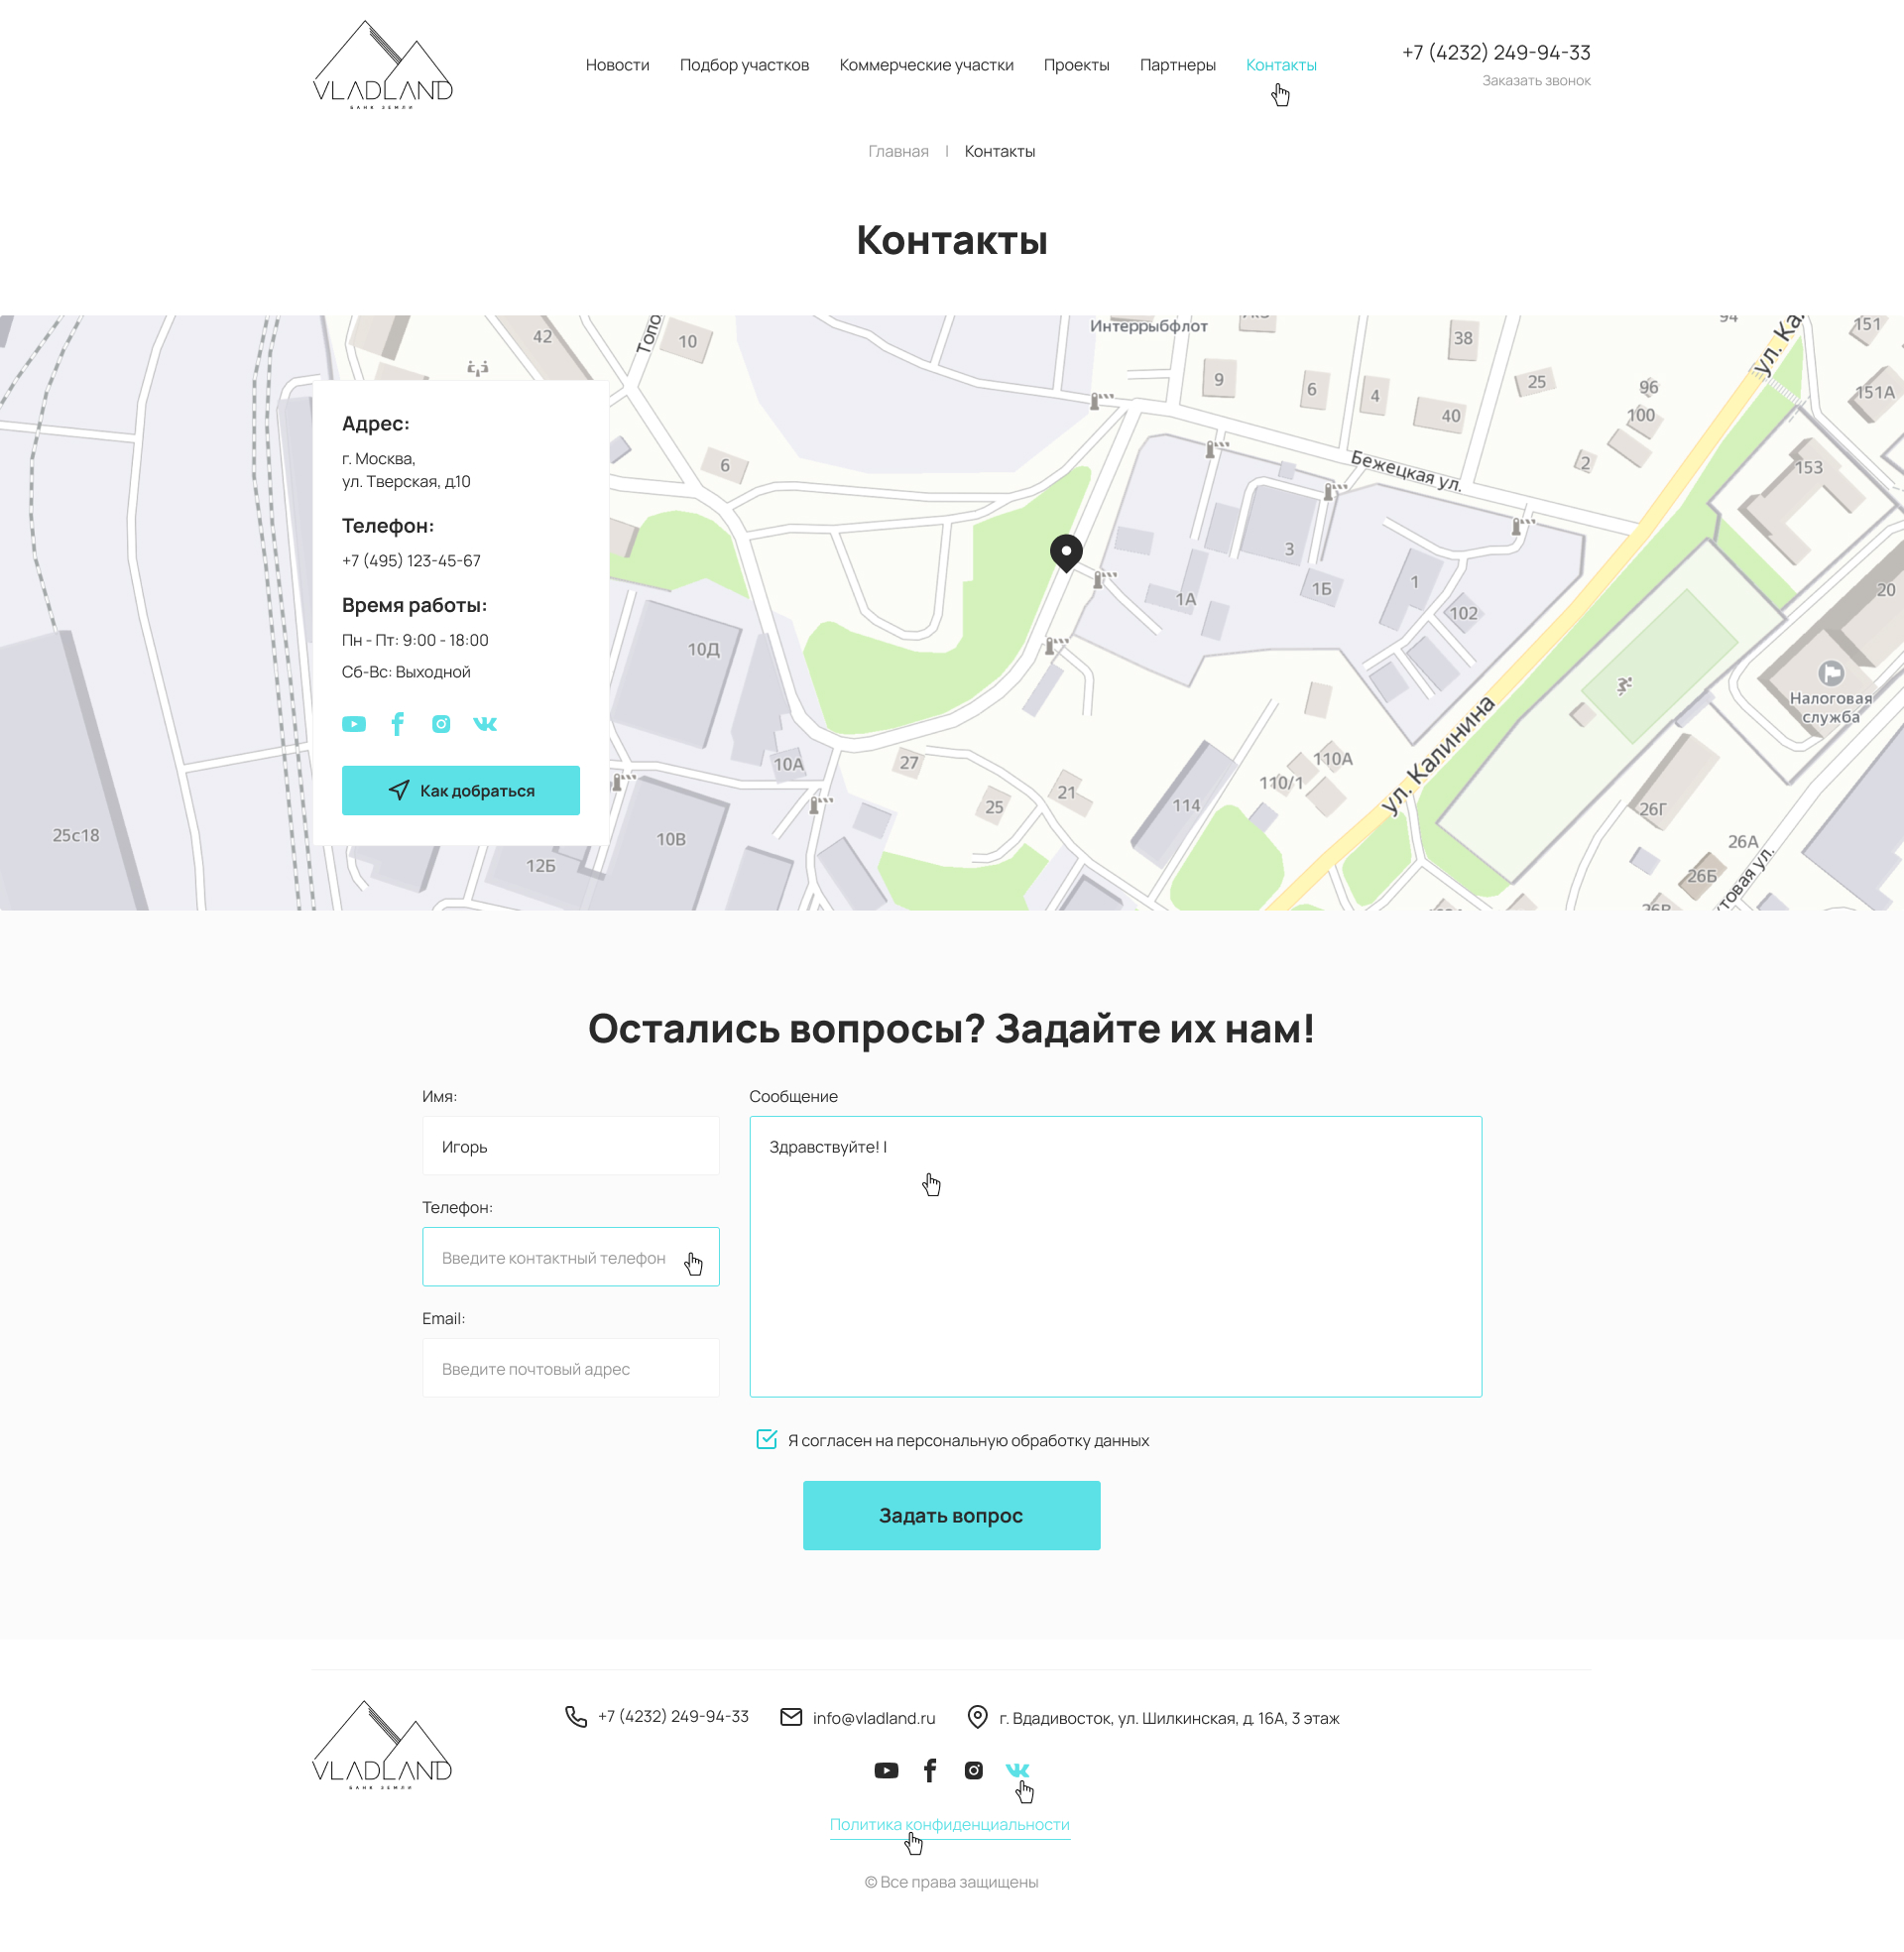Click footer VK icon
This screenshot has width=1904, height=1952.
tap(1017, 1770)
